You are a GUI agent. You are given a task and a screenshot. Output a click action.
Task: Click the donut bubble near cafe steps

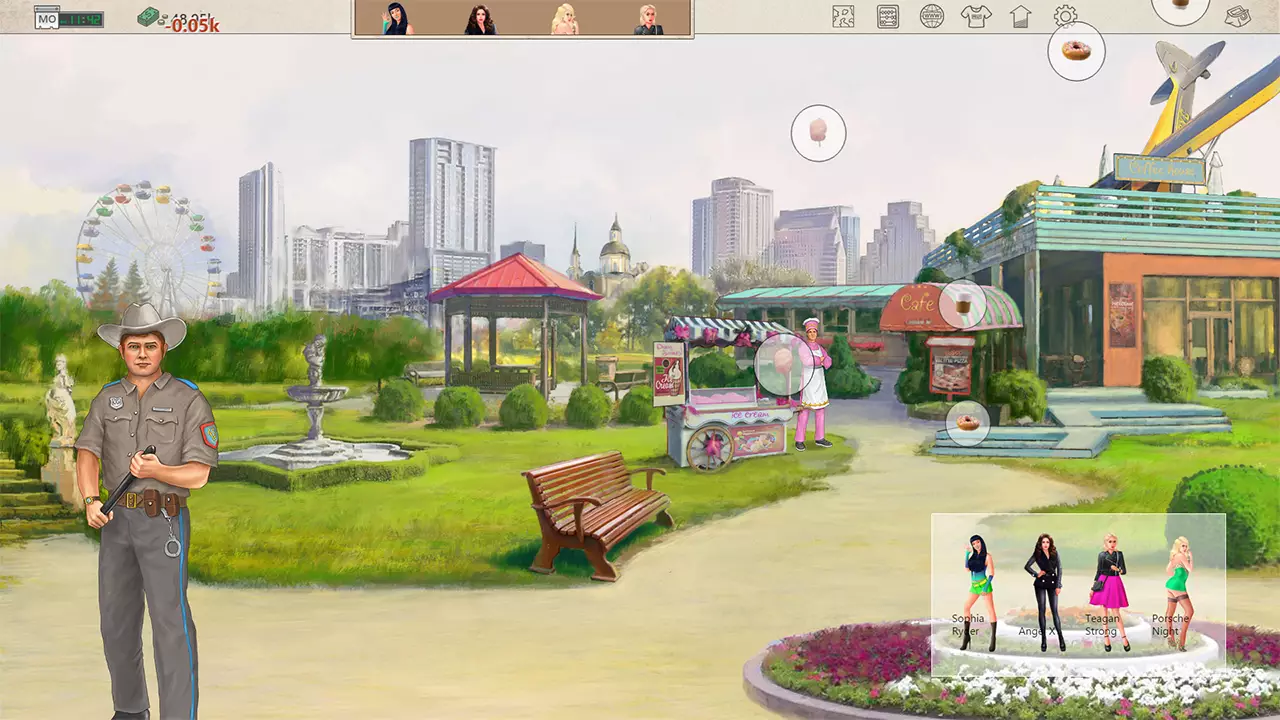pos(967,423)
